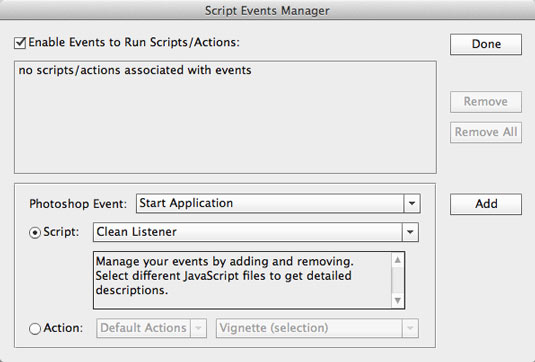The height and width of the screenshot is (362, 535).
Task: Click the arrow beside Clean Listener
Action: coord(410,232)
